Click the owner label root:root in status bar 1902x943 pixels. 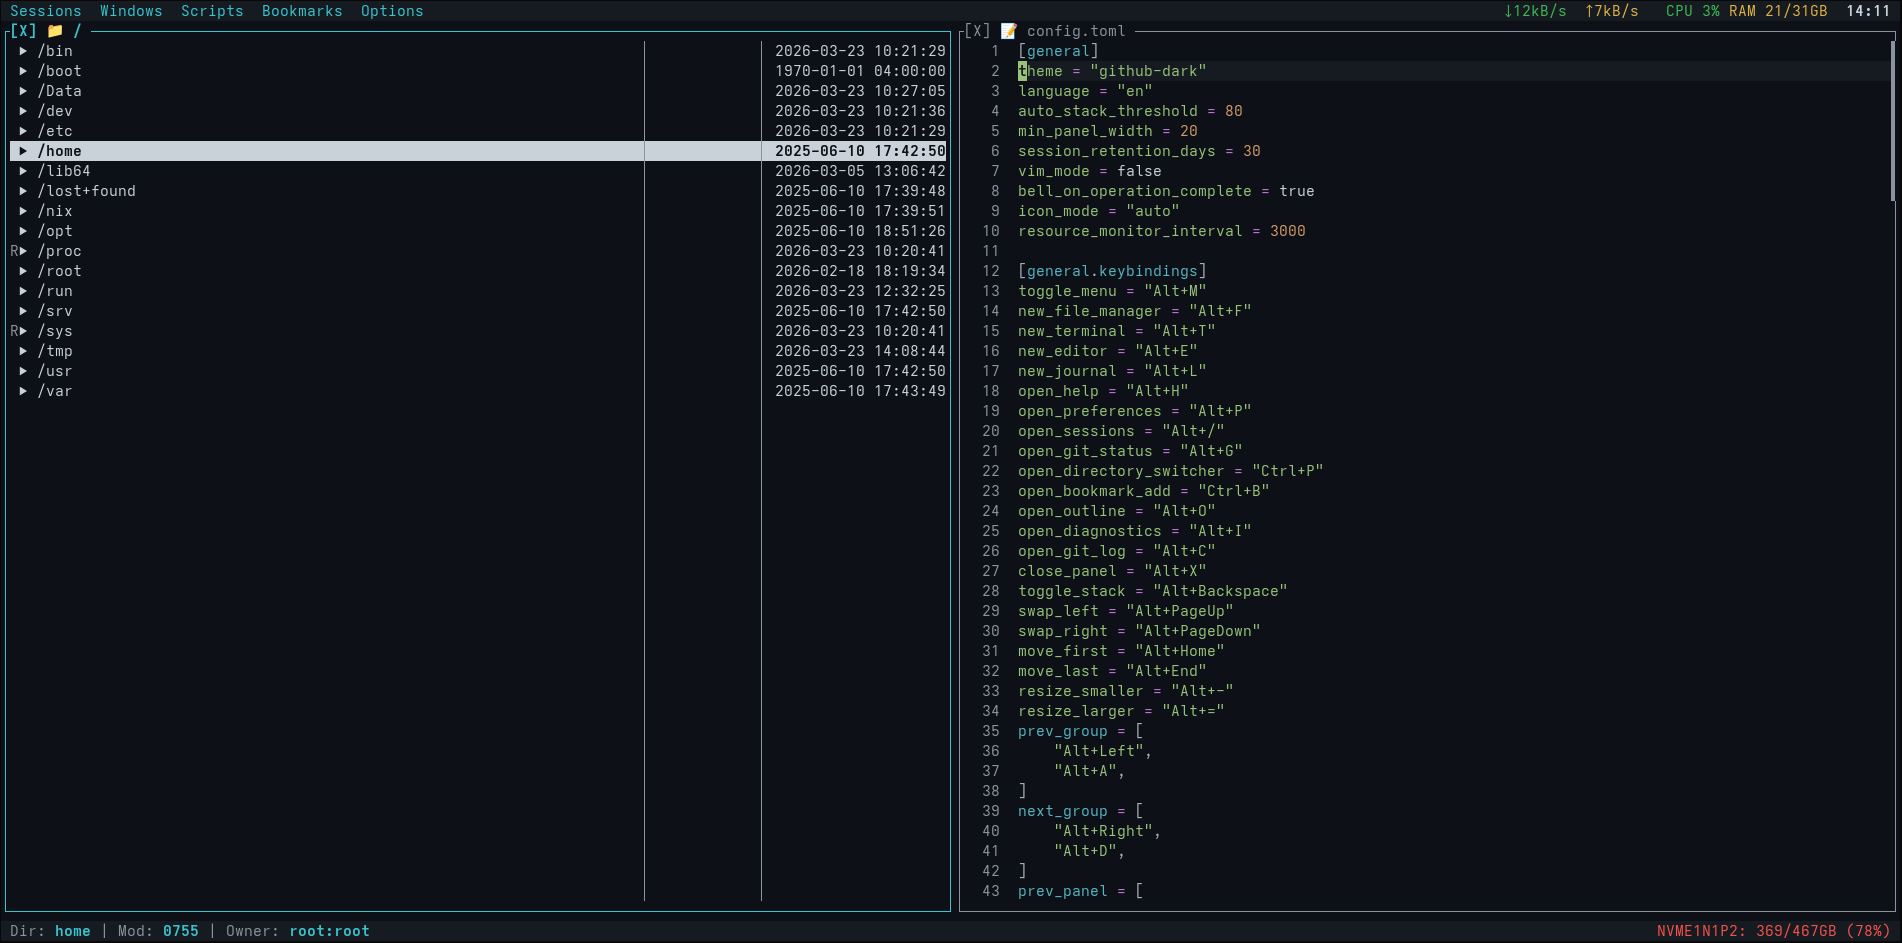pyautogui.click(x=329, y=930)
